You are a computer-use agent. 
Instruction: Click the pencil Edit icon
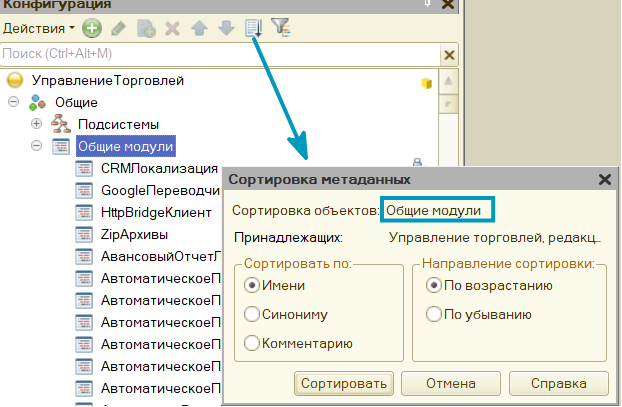(118, 29)
